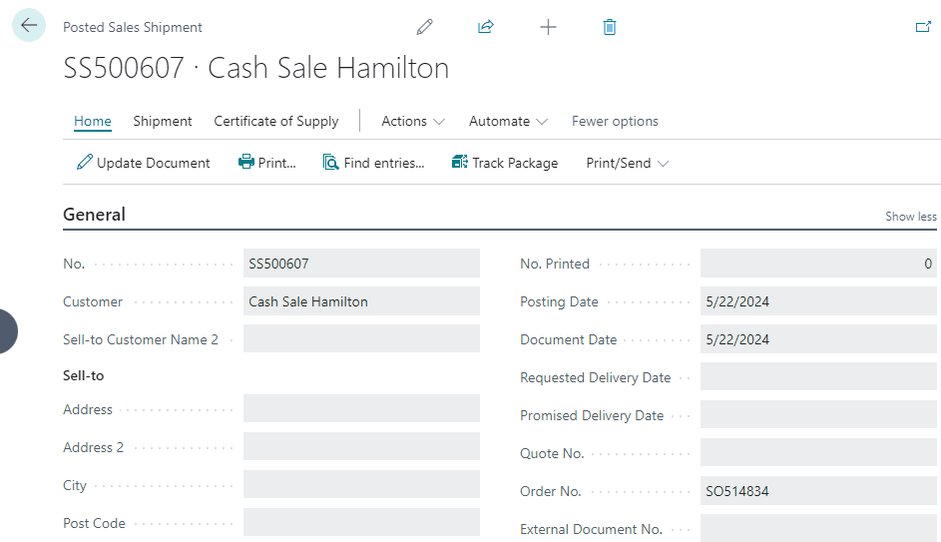The image size is (941, 542).
Task: Open Certificate of Supply tab
Action: 276,121
